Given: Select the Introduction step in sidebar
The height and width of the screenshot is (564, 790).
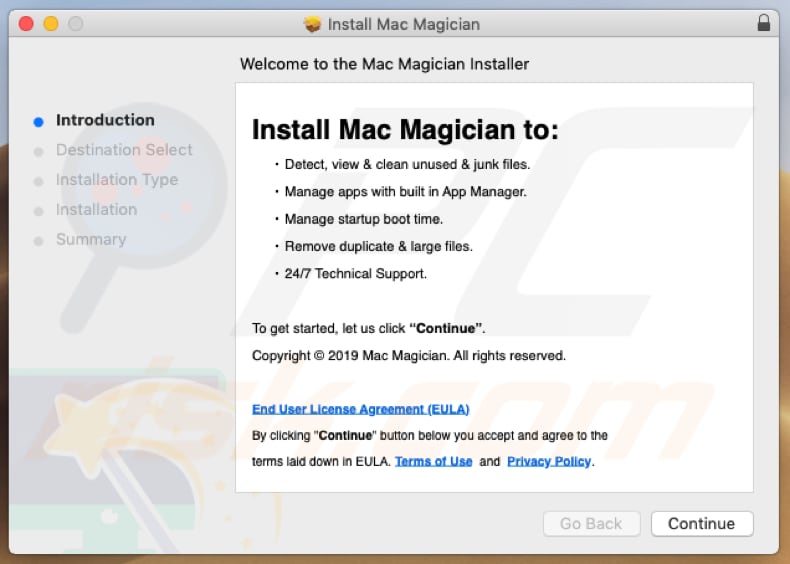Looking at the screenshot, I should pos(105,120).
